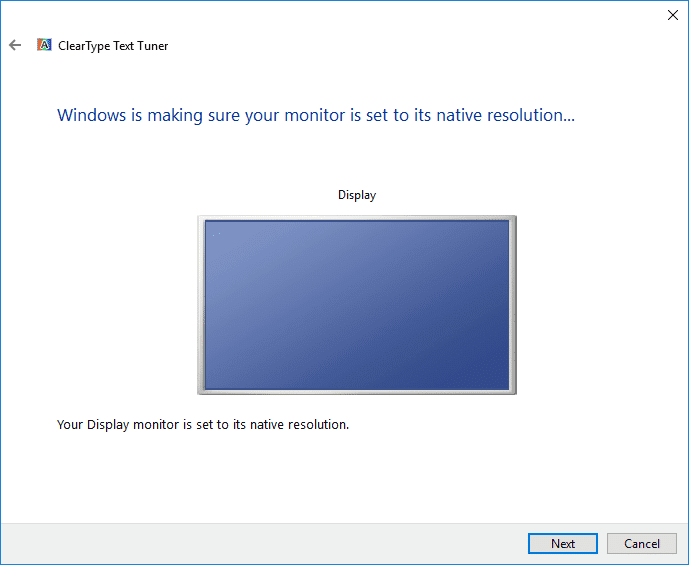Image resolution: width=689 pixels, height=565 pixels.
Task: Go back using the back arrow
Action: point(15,45)
